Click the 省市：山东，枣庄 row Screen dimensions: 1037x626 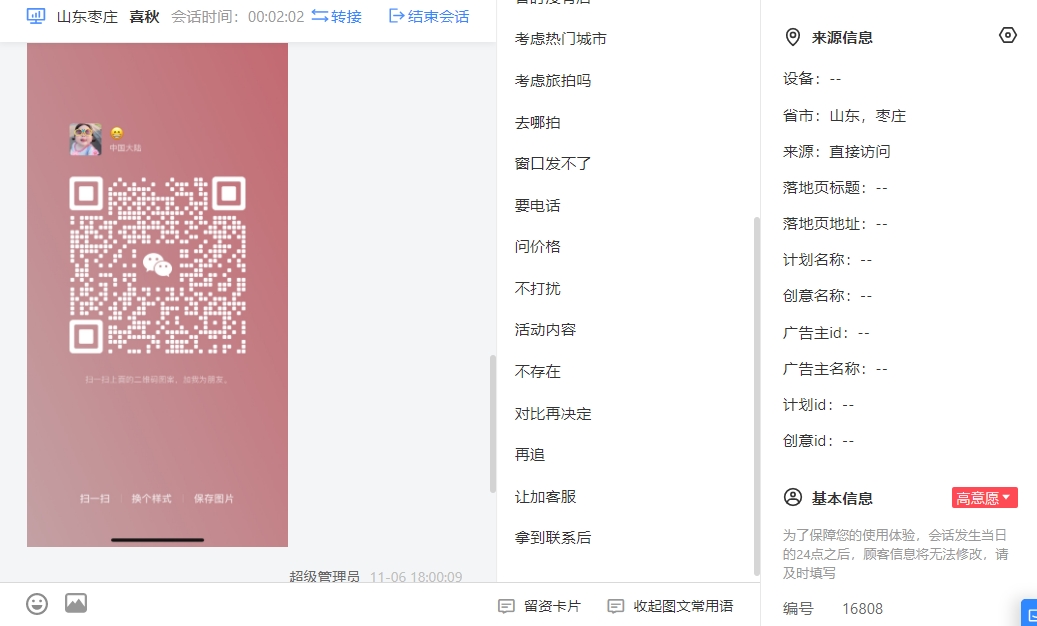[x=845, y=116]
